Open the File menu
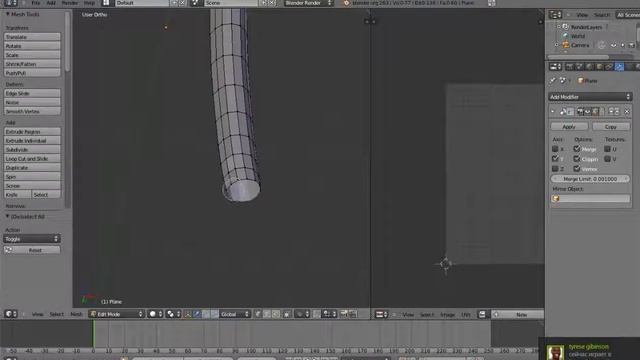Image resolution: width=640 pixels, height=360 pixels. point(36,3)
